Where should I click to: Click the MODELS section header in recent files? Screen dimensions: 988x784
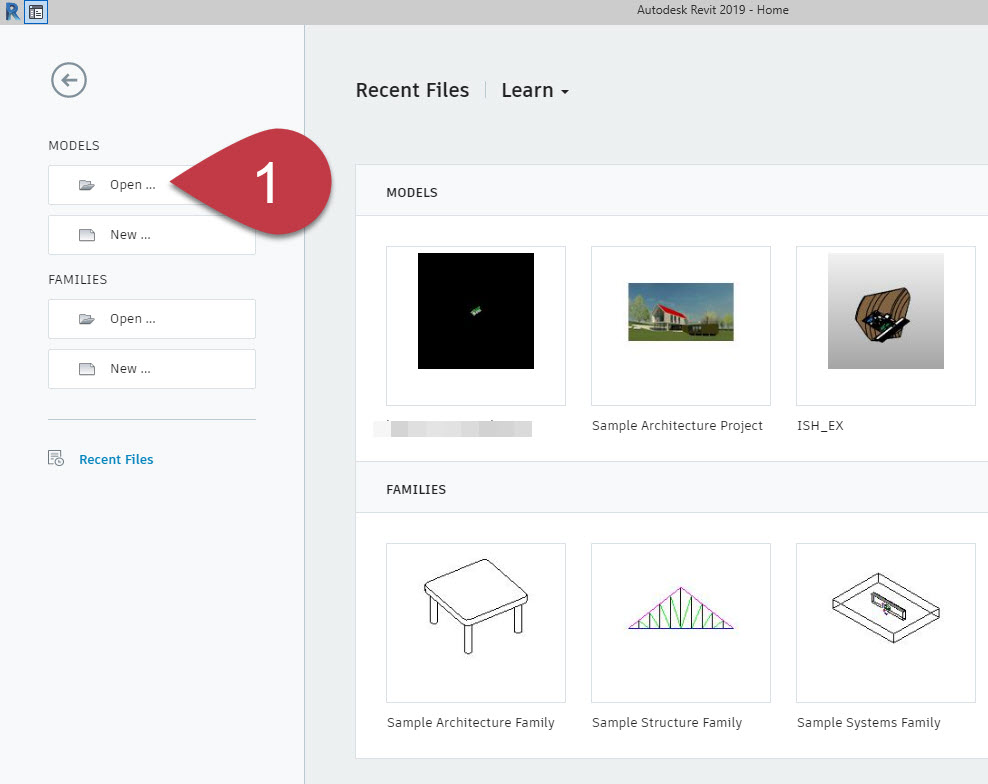click(x=412, y=193)
